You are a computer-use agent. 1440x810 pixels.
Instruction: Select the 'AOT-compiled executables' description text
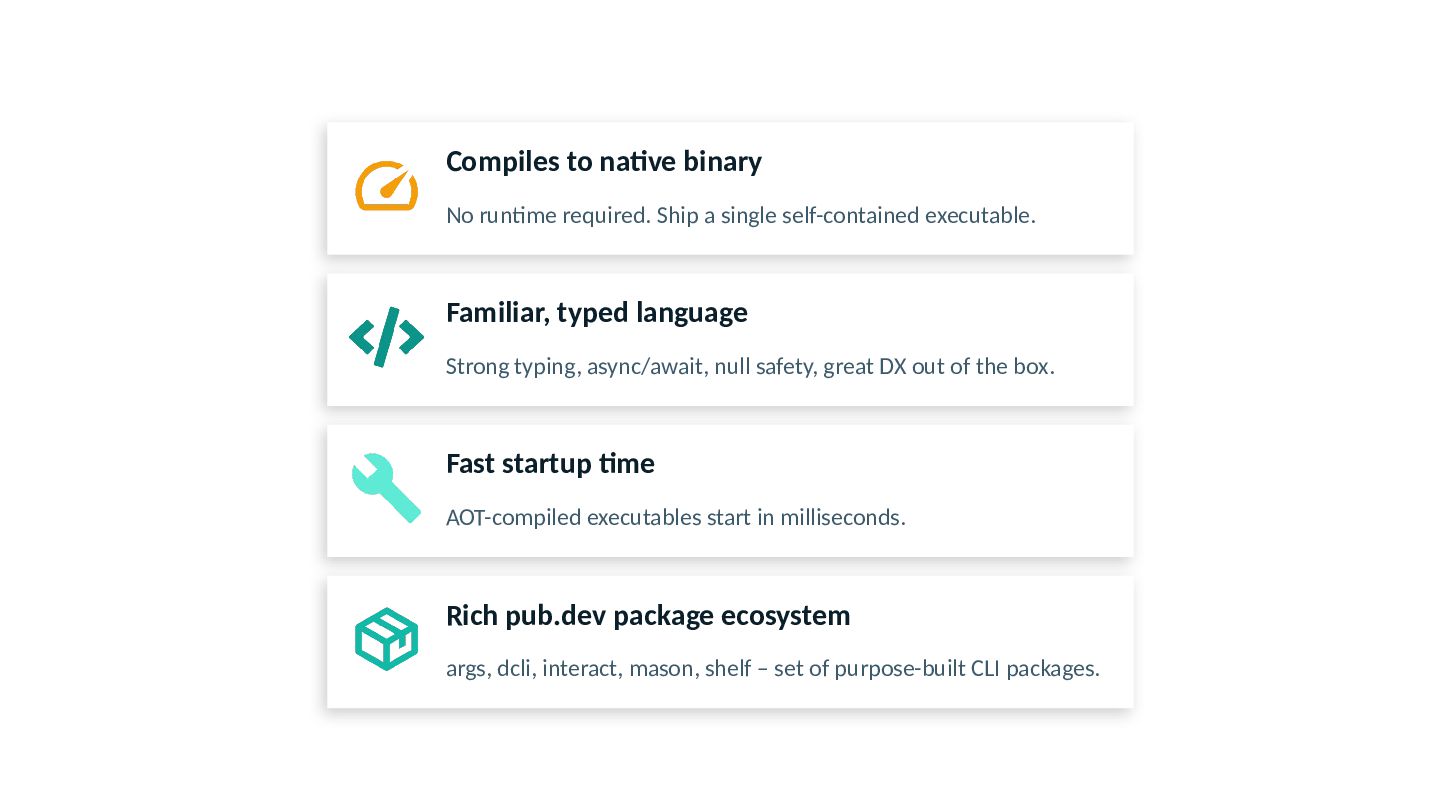coord(675,517)
